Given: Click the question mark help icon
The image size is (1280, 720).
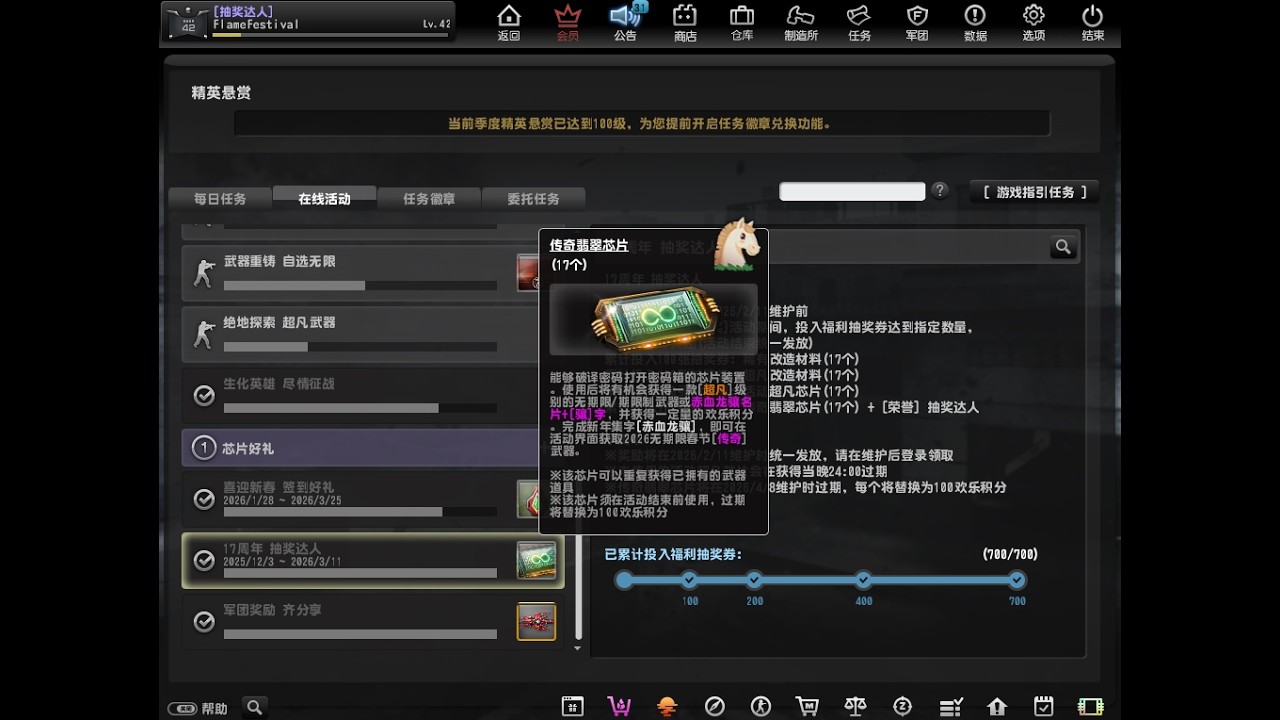Looking at the screenshot, I should tap(939, 190).
